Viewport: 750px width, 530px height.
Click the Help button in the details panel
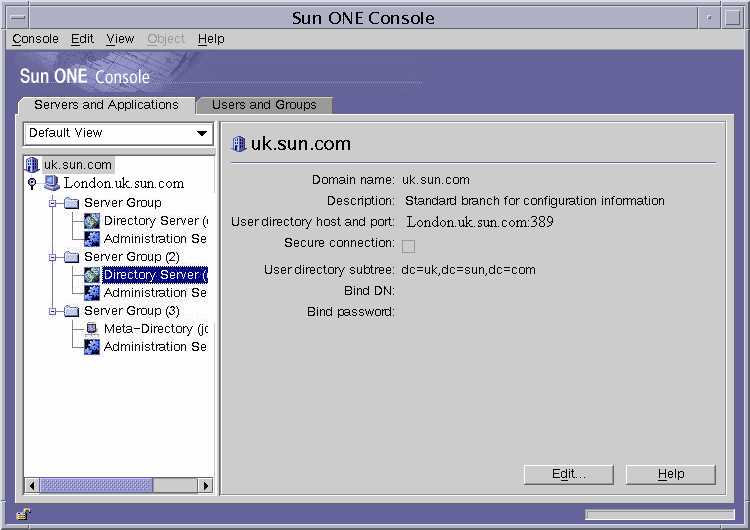click(671, 474)
